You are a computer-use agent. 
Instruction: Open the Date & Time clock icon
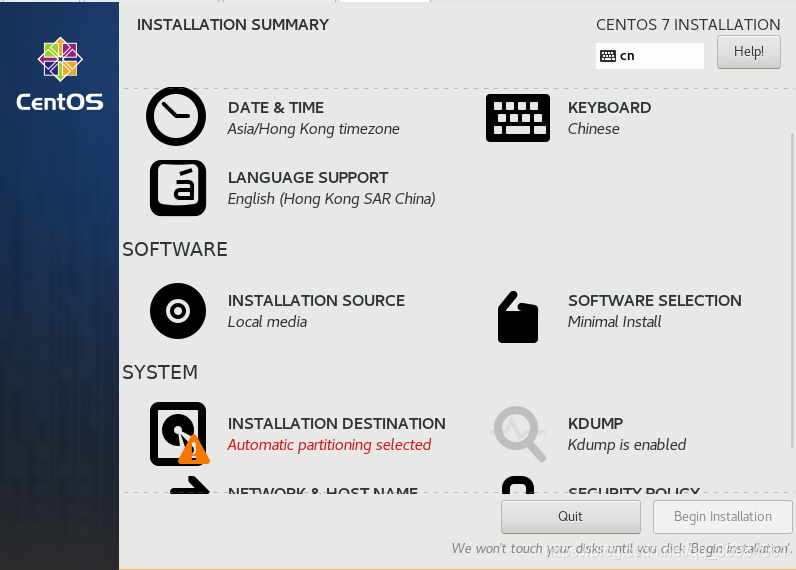pyautogui.click(x=176, y=116)
